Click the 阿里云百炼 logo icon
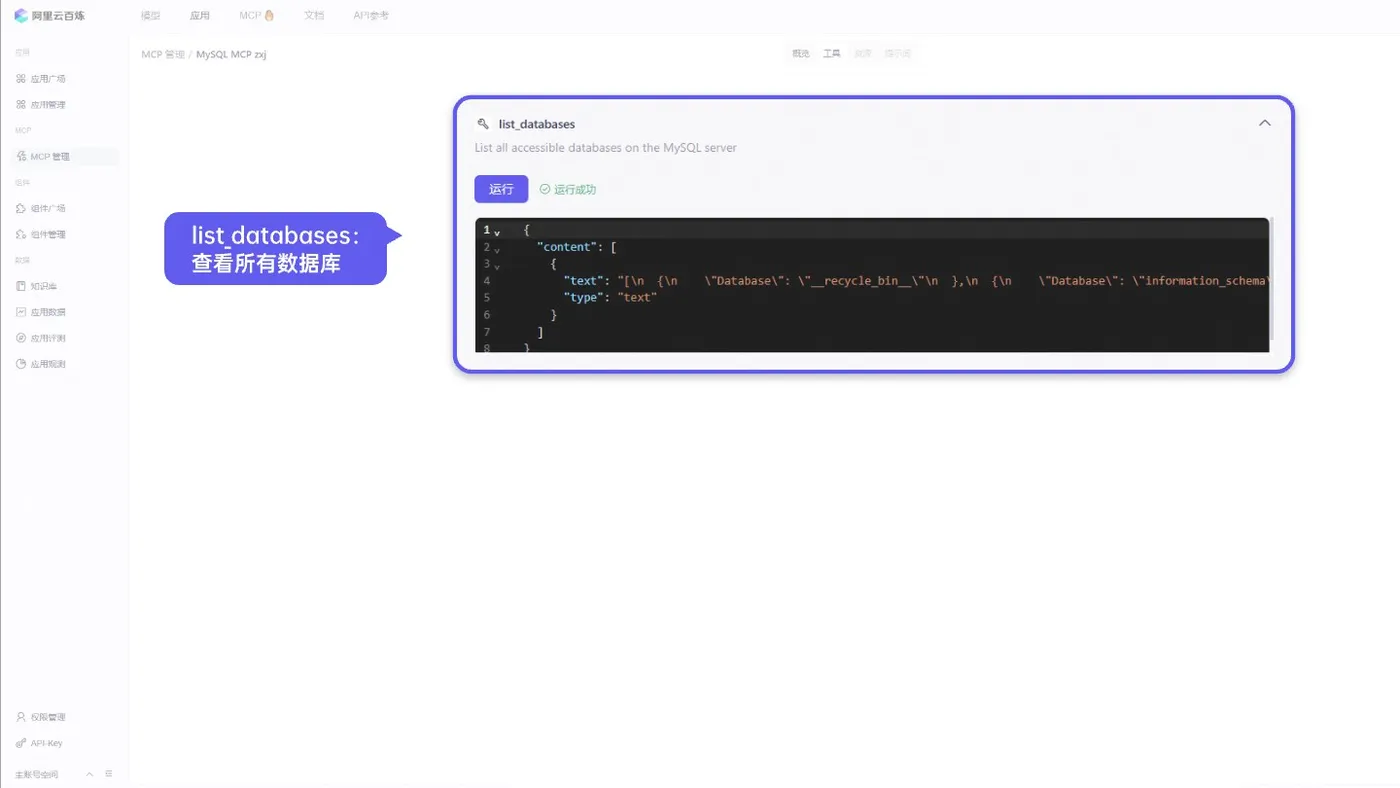The height and width of the screenshot is (788, 1400). coord(21,16)
